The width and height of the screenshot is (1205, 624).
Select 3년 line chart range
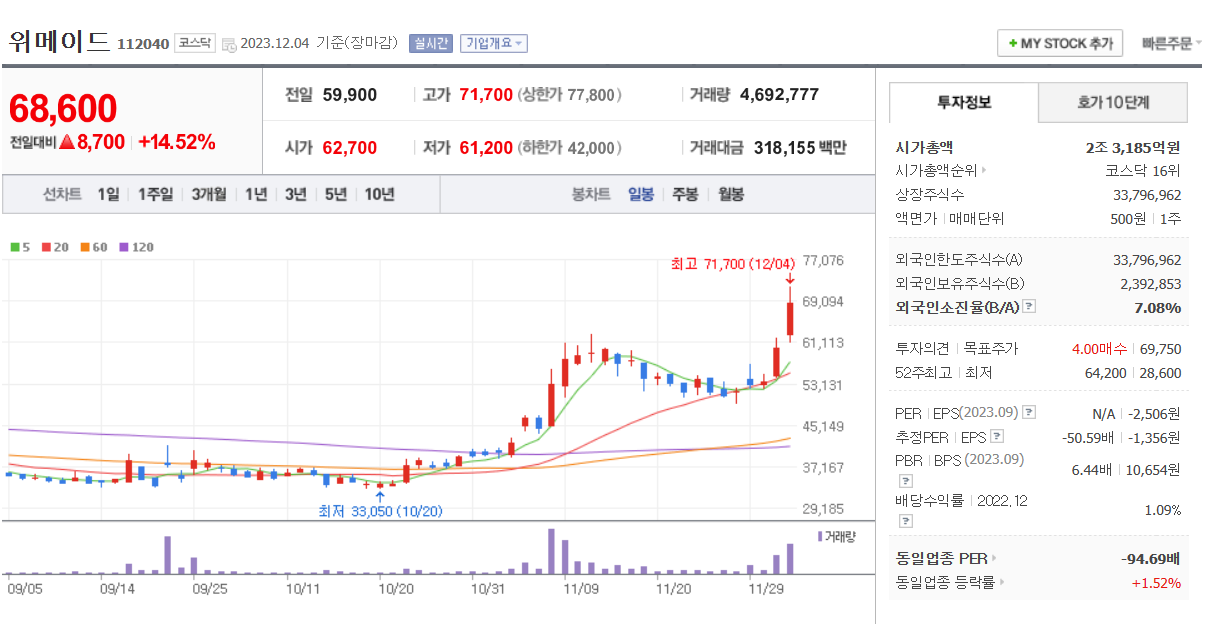(x=295, y=194)
